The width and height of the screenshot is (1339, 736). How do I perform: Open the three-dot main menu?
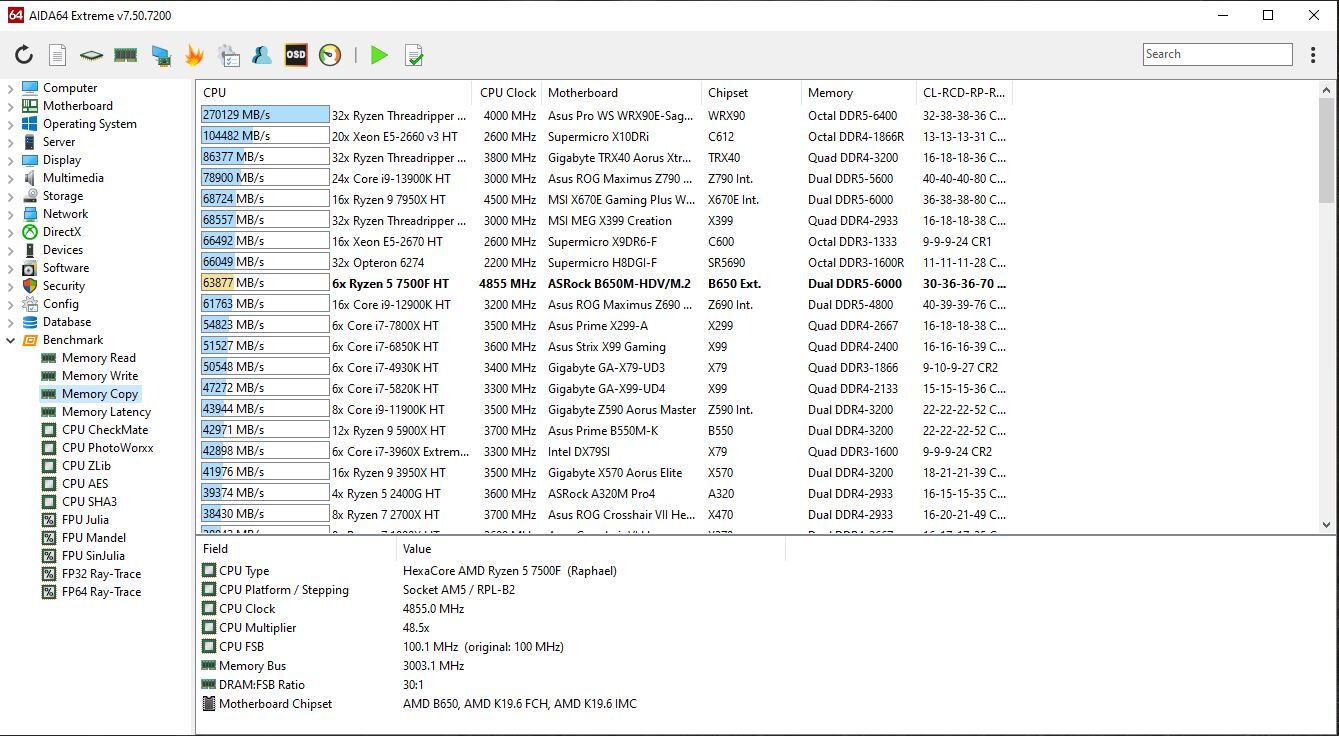pos(1313,55)
